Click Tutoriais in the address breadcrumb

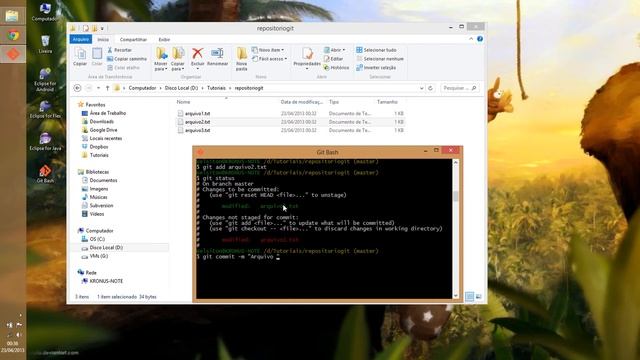[x=216, y=88]
